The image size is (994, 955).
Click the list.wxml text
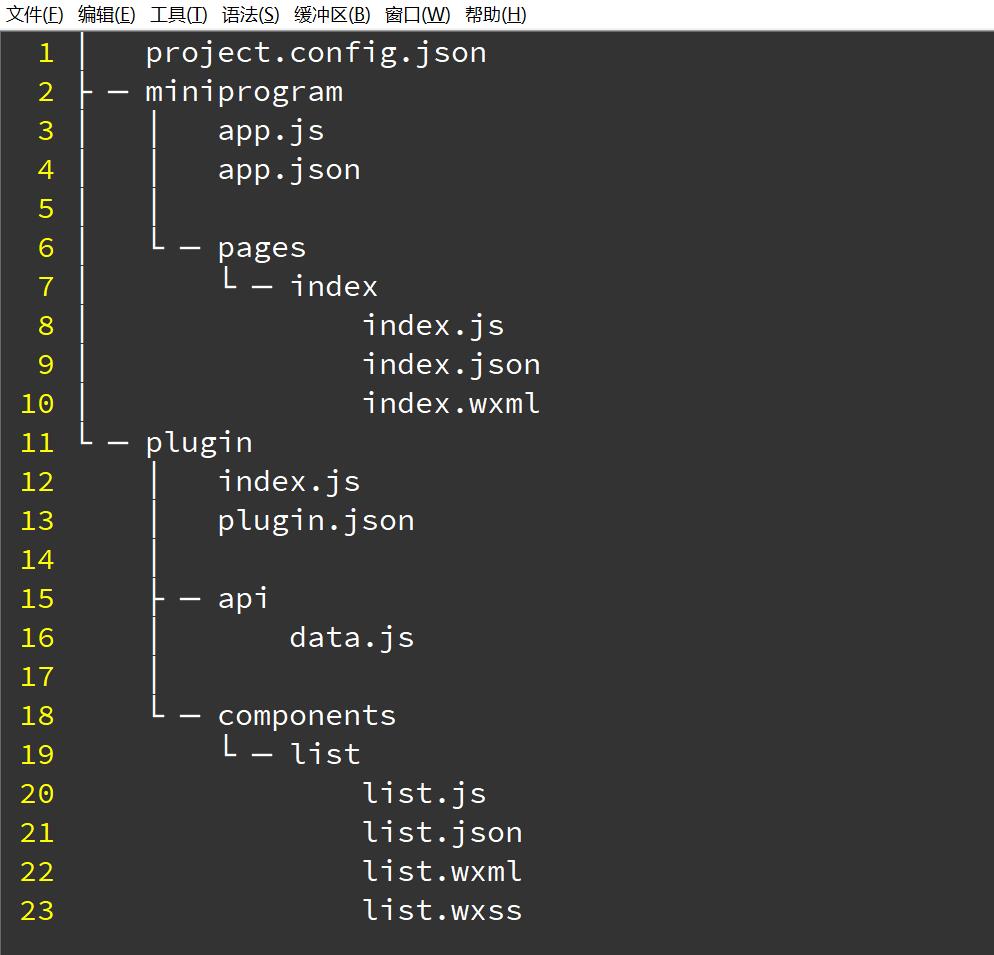442,872
